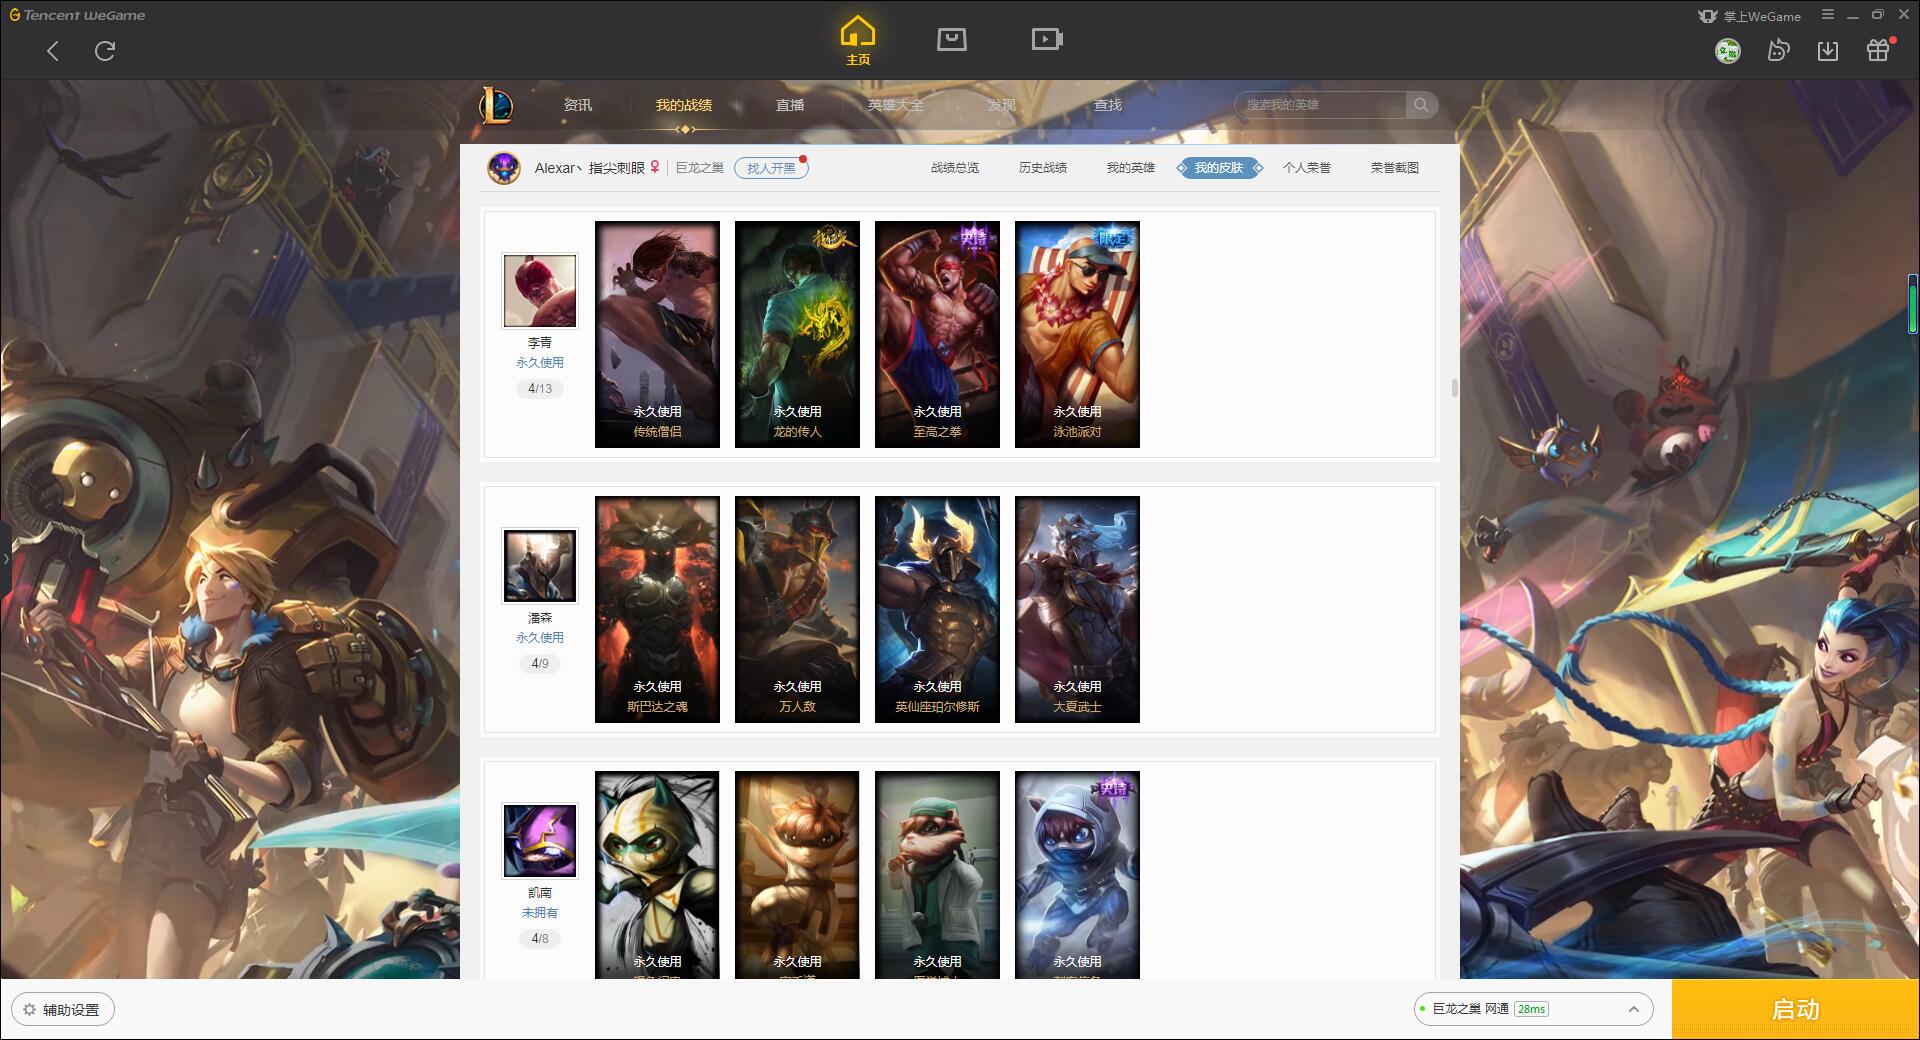Open the friends chat icon
Screen dimensions: 1920x1040
tap(1778, 51)
